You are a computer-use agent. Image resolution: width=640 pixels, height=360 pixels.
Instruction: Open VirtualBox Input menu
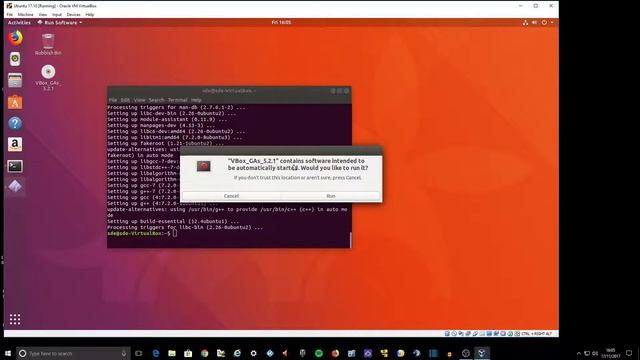(x=57, y=15)
